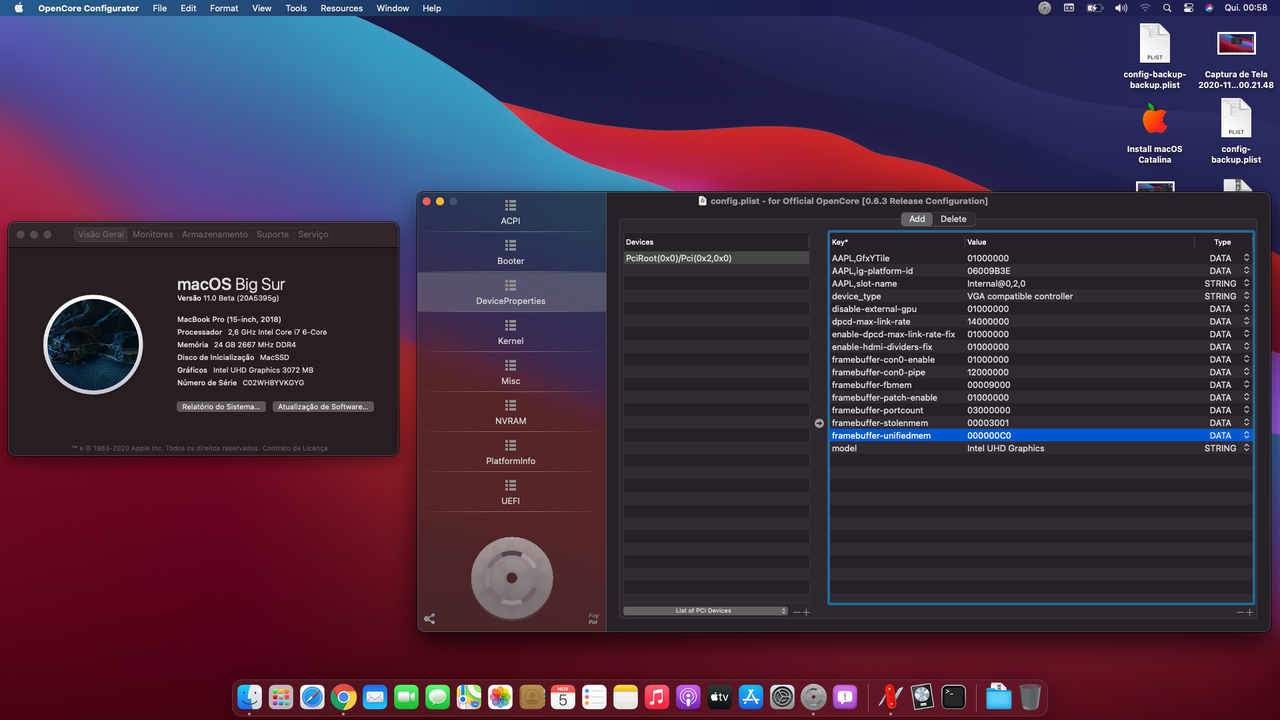Select the AAPL,ig-platform-id key cell
The image size is (1280, 720).
pos(872,271)
